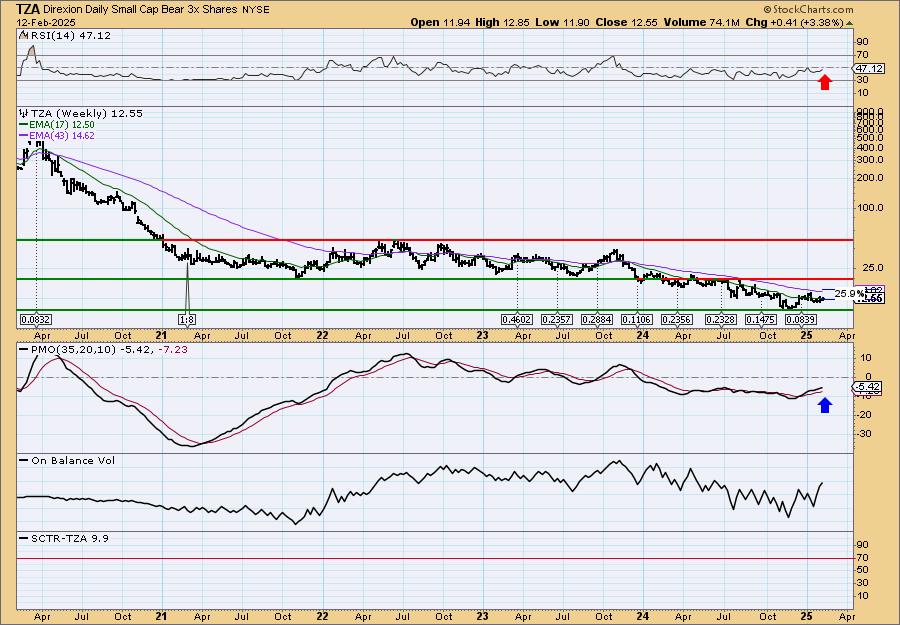Click the purple EMA(43) legend line
The width and height of the screenshot is (900, 625).
pos(23,136)
